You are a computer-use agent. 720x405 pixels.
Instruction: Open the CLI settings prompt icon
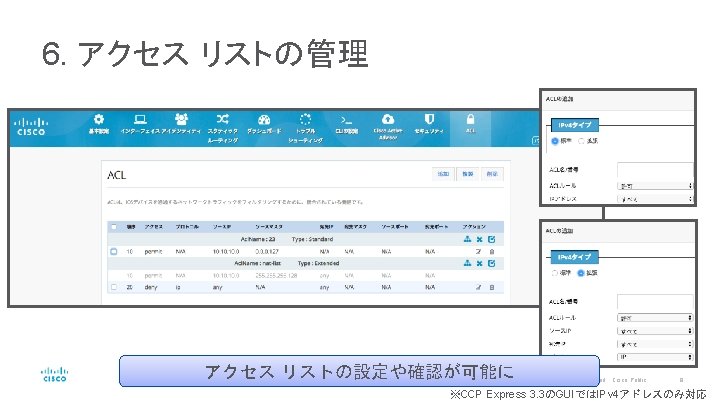(346, 120)
